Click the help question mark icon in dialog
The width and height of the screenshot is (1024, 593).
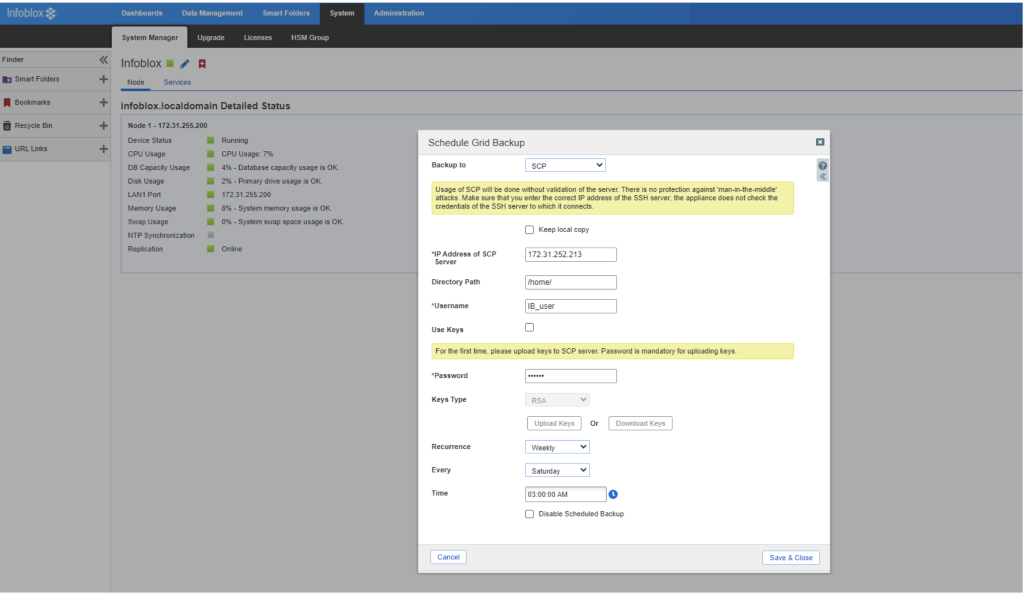coord(822,165)
